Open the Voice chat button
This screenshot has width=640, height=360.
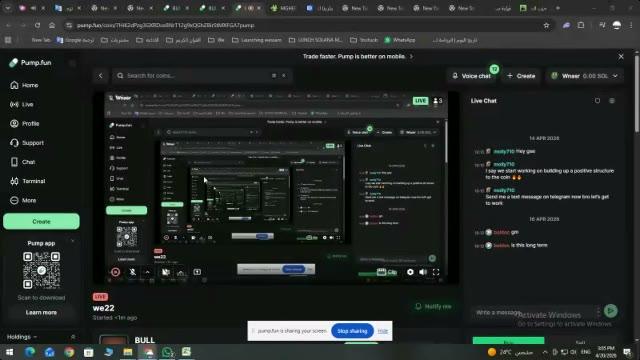coord(471,76)
